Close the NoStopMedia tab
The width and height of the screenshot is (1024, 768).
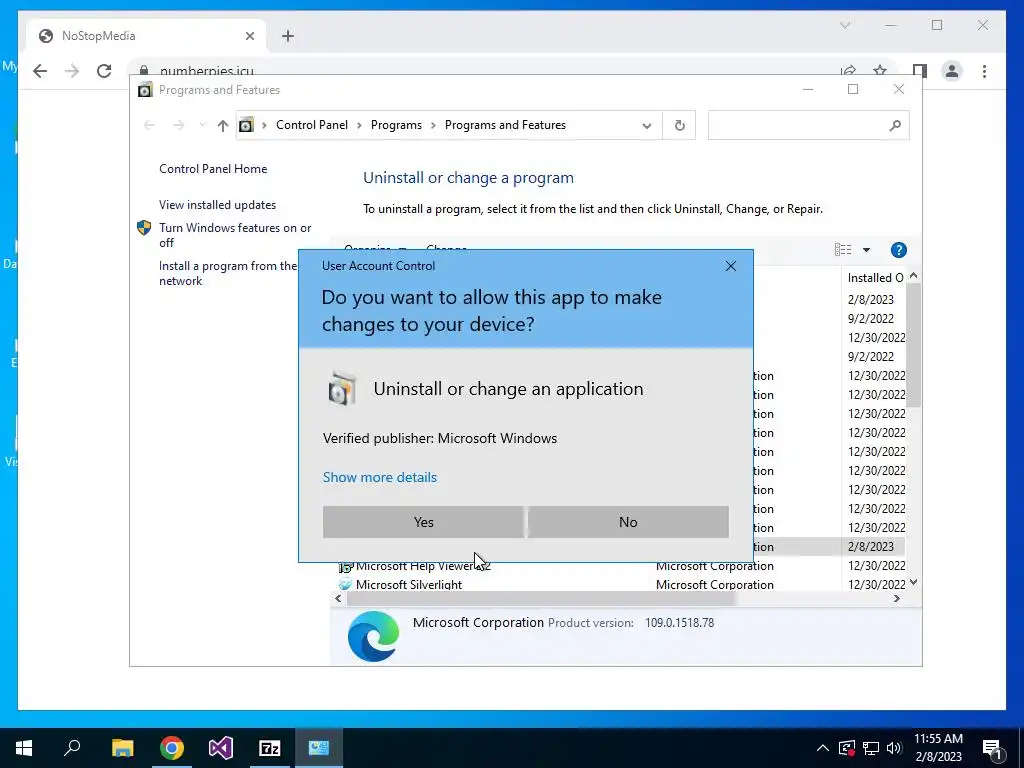[x=249, y=36]
